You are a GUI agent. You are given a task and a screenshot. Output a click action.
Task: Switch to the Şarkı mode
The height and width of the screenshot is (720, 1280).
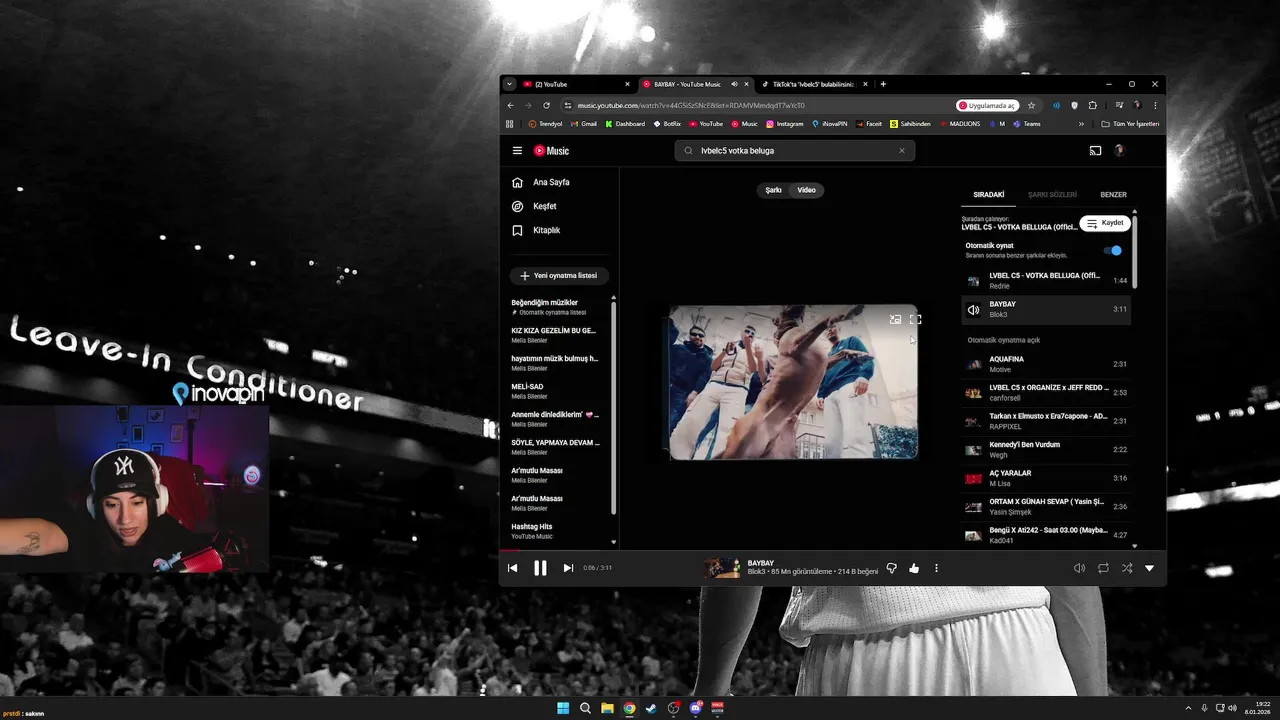773,190
